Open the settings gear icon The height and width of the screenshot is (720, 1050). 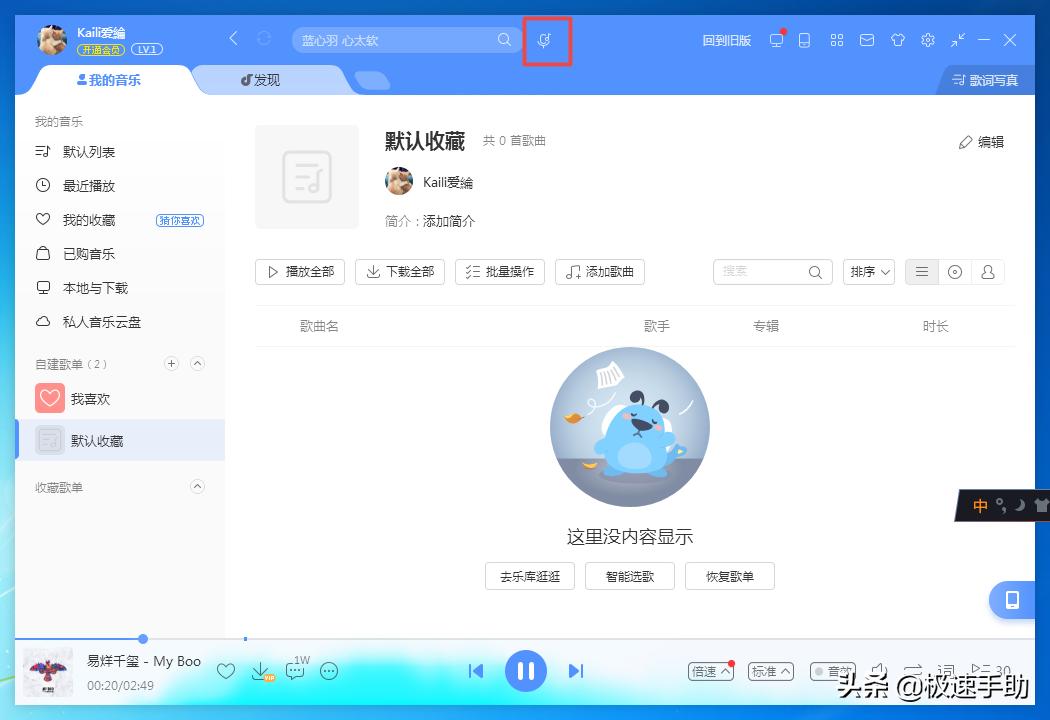point(928,40)
